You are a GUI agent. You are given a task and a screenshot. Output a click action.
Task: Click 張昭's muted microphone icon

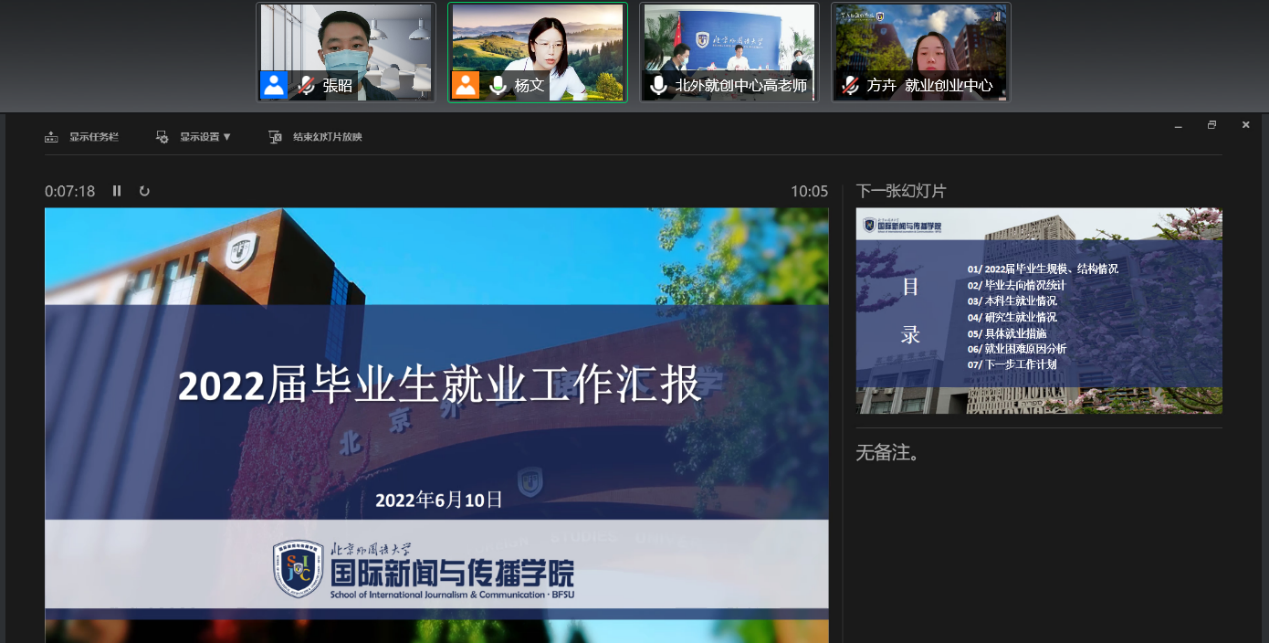coord(306,86)
